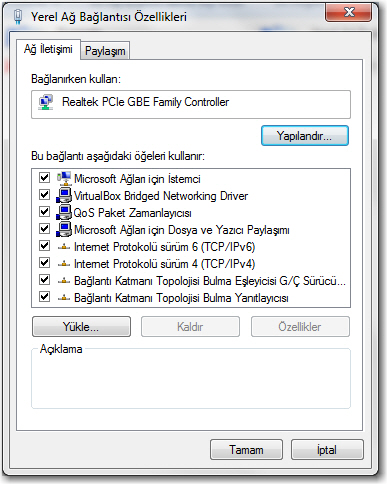Uncheck VirtualBox Bridged Networking Driver checkbox
387x484 pixels.
pos(44,195)
